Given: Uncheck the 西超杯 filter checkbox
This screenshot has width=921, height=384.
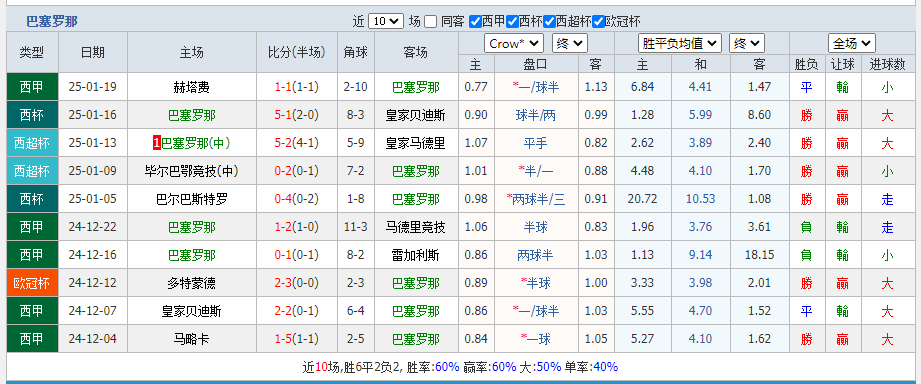Looking at the screenshot, I should click(x=549, y=22).
